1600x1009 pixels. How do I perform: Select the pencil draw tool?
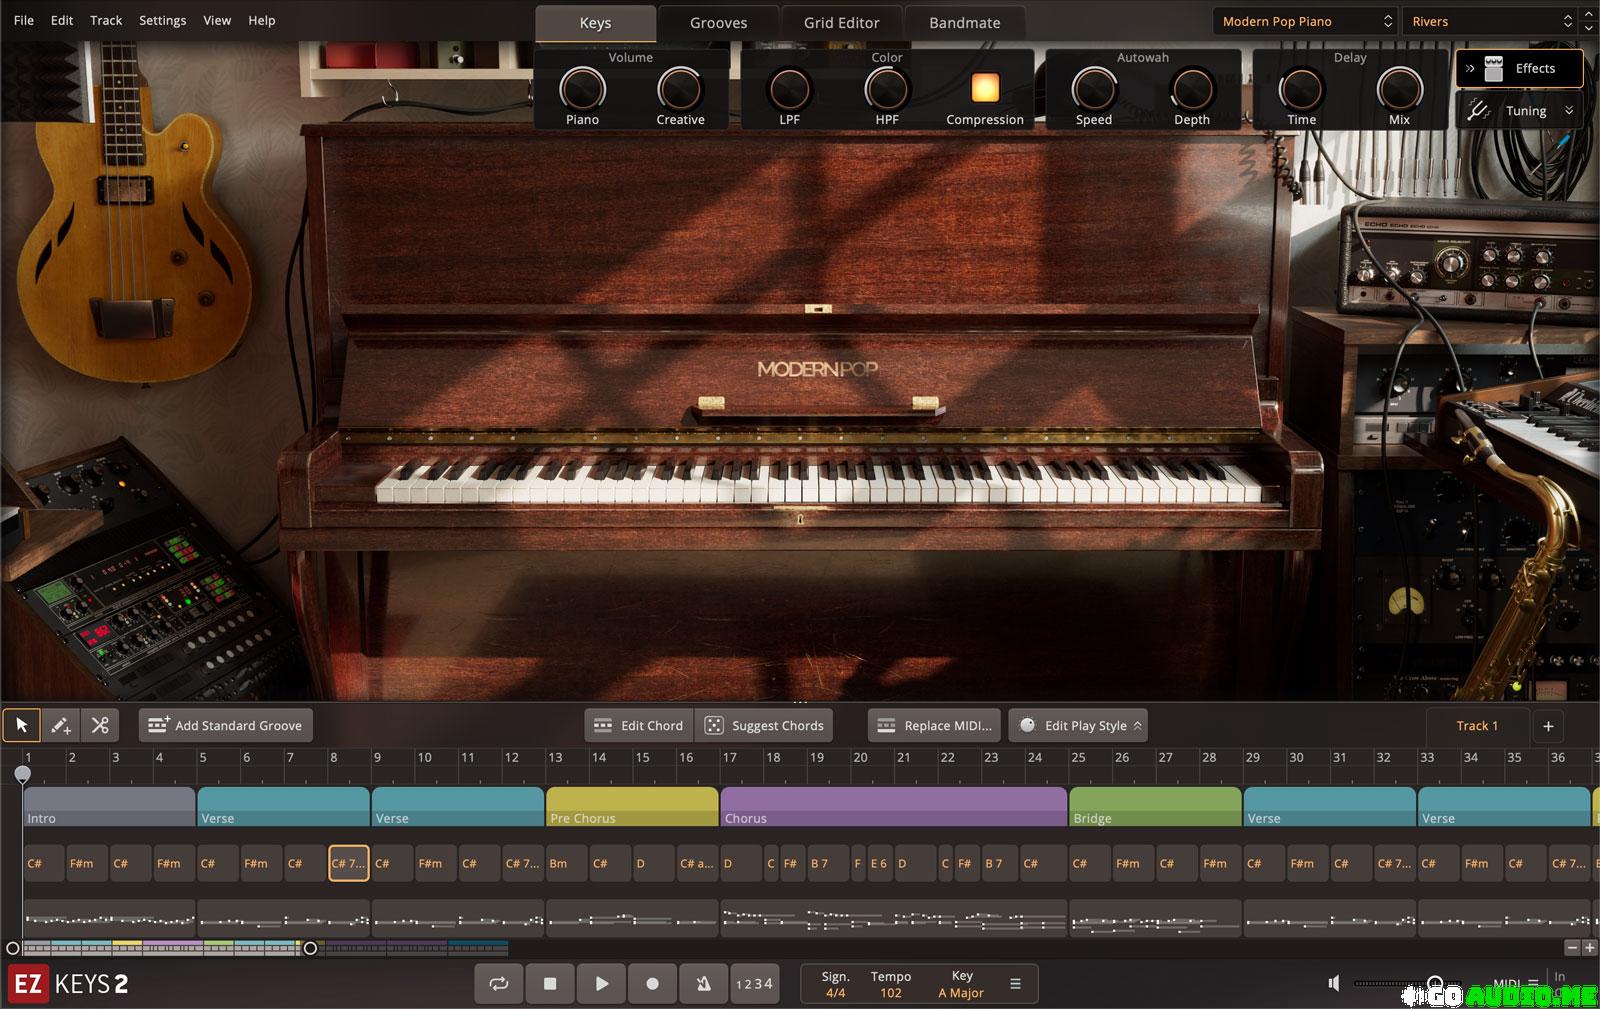click(61, 725)
